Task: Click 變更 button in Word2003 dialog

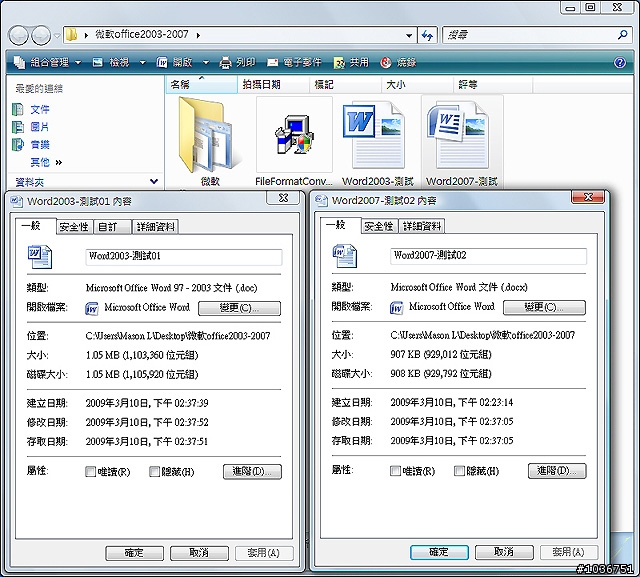Action: (239, 308)
